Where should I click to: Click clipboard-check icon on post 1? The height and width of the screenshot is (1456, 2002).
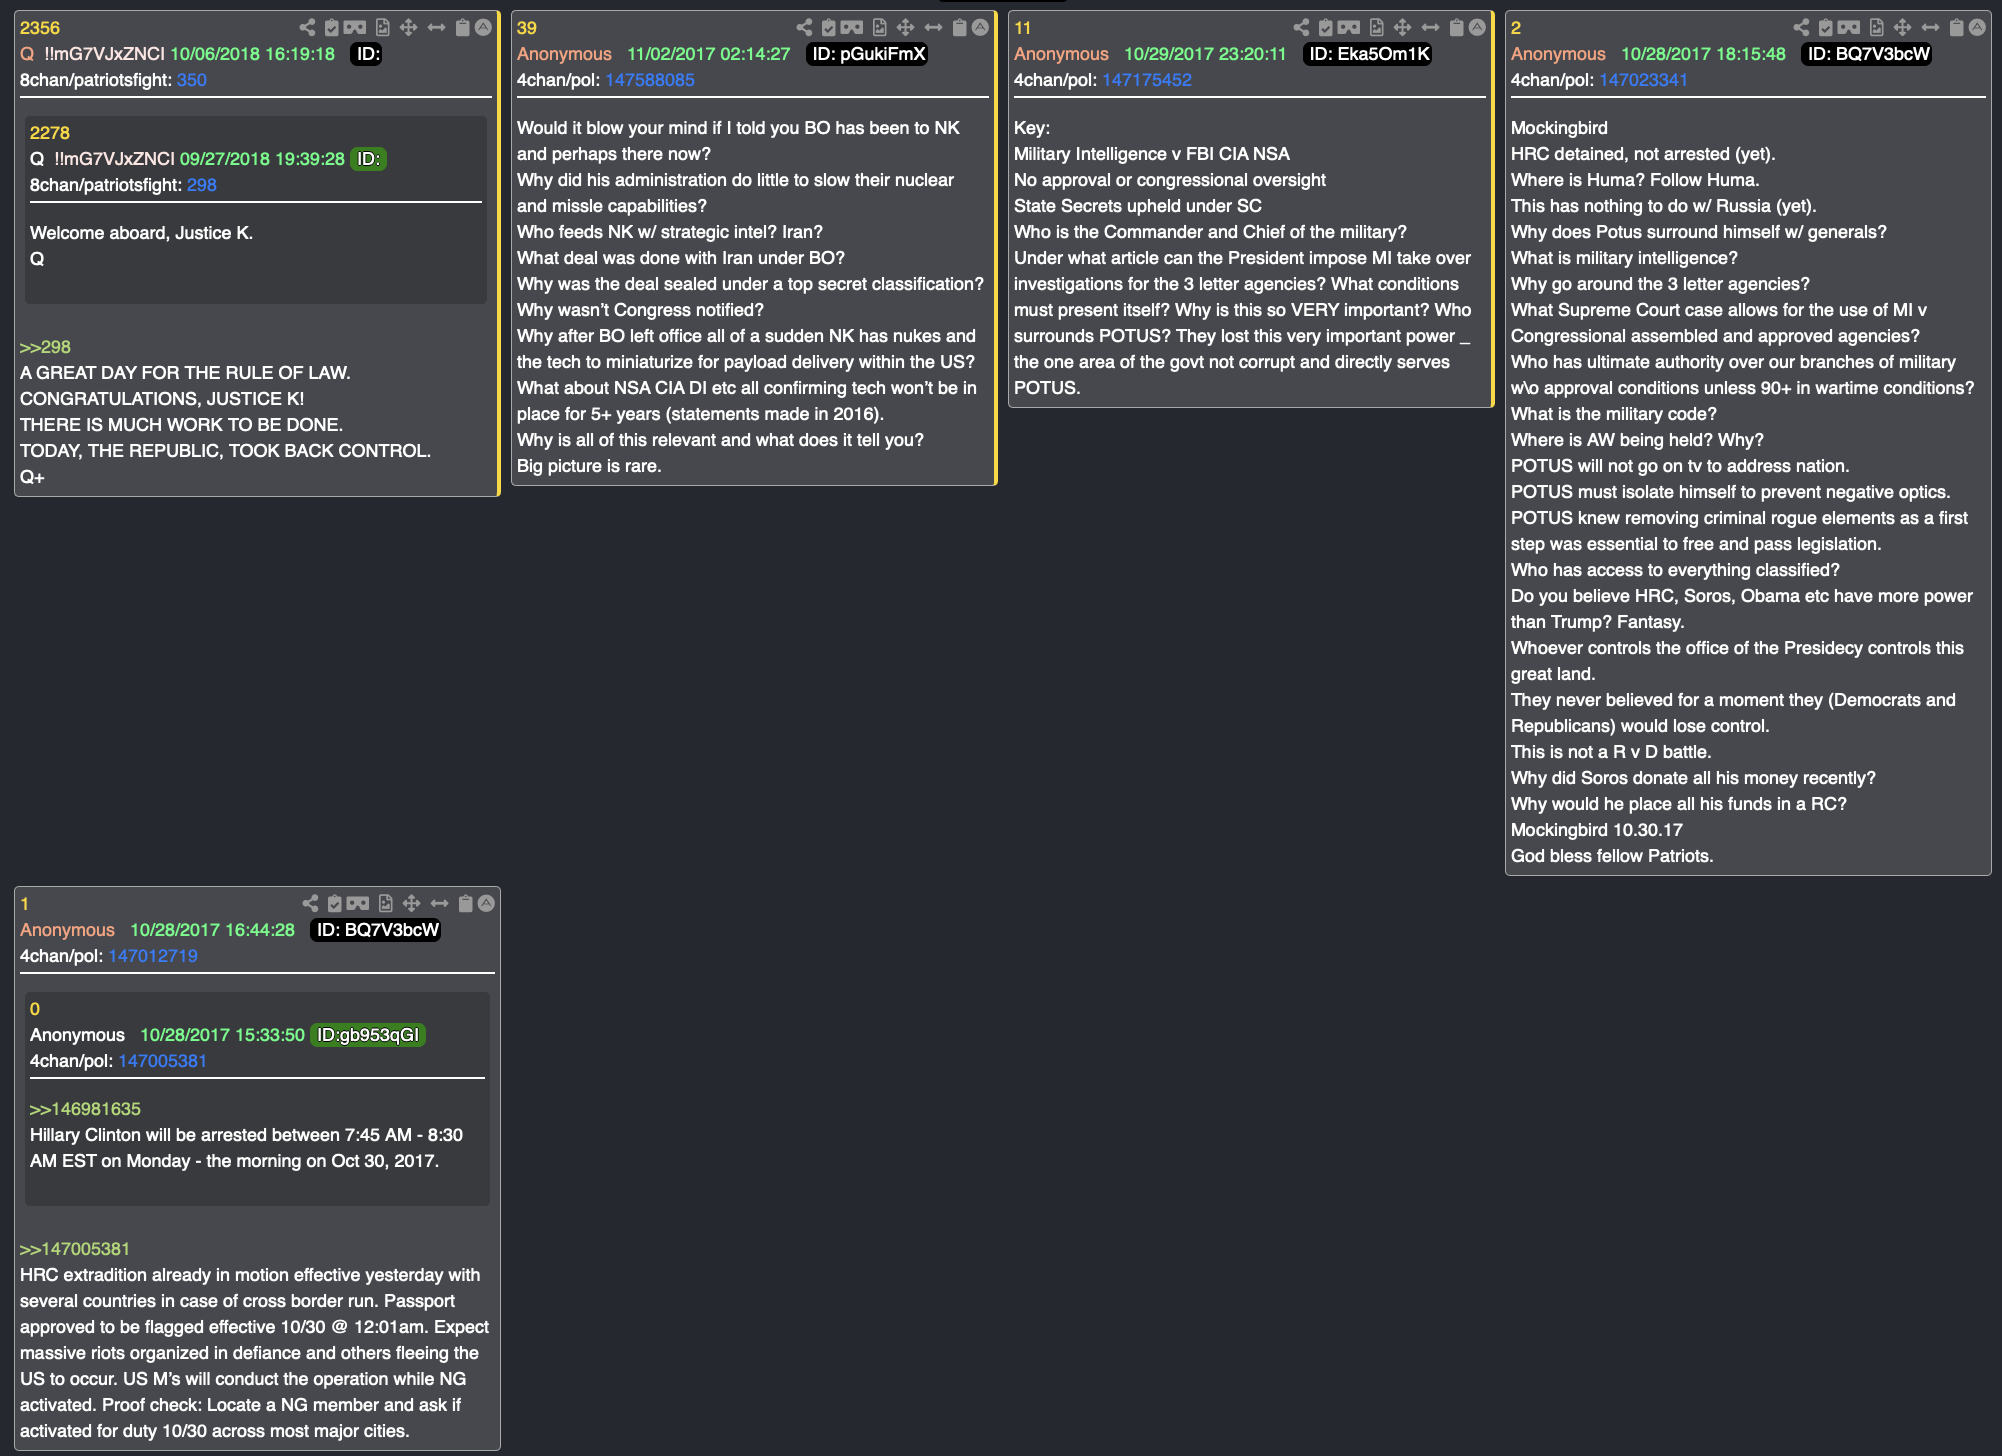[x=335, y=903]
